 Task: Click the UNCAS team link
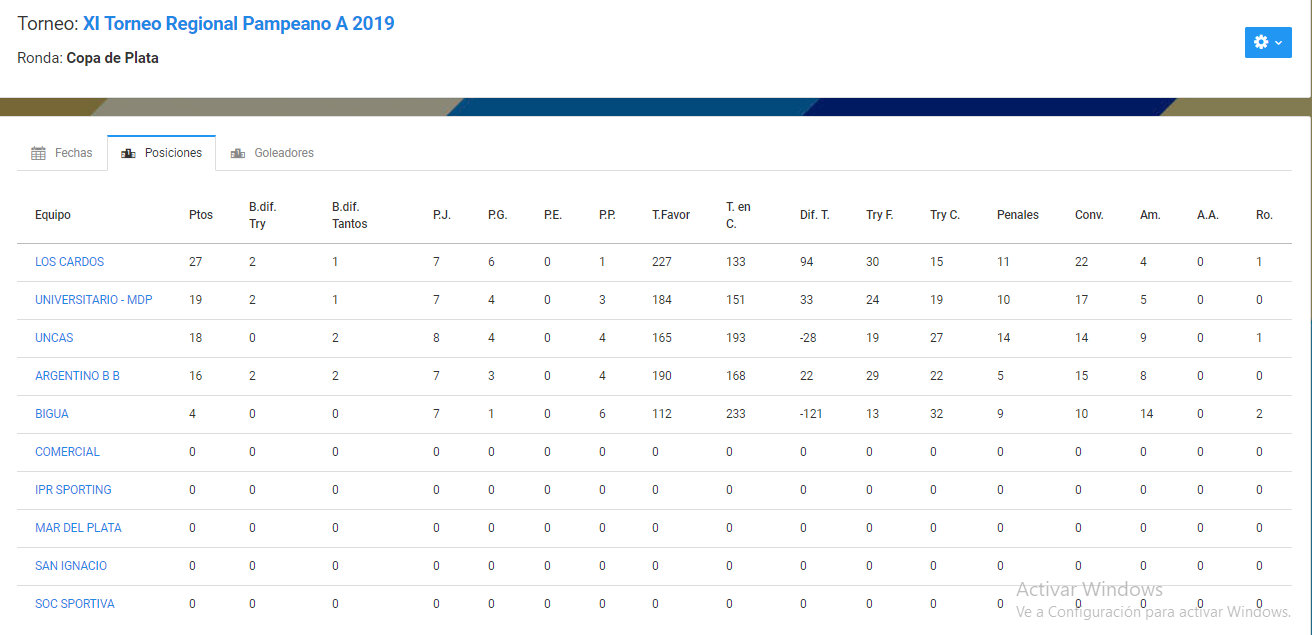(x=54, y=338)
